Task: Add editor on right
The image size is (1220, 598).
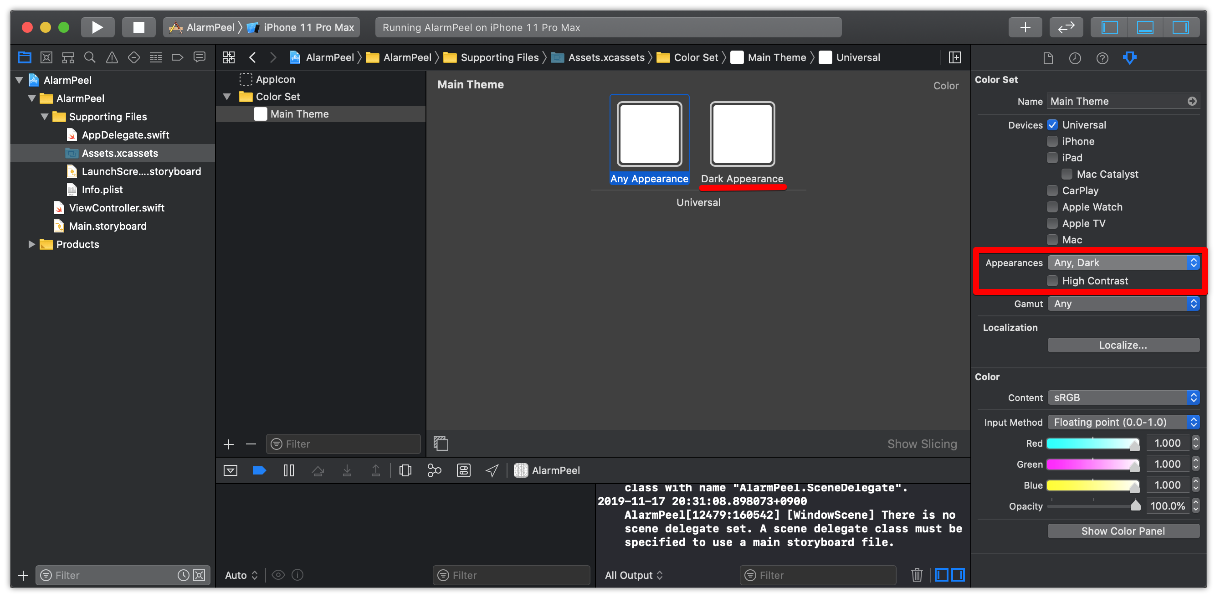Action: [x=955, y=58]
